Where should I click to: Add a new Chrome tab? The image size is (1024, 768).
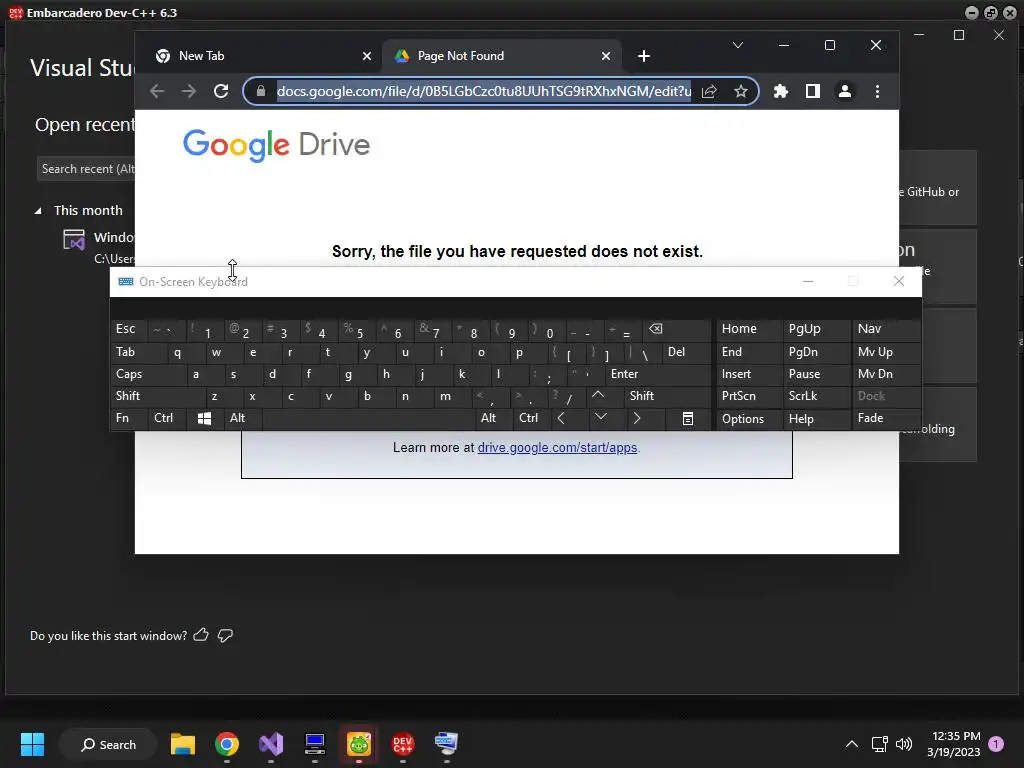(x=644, y=56)
